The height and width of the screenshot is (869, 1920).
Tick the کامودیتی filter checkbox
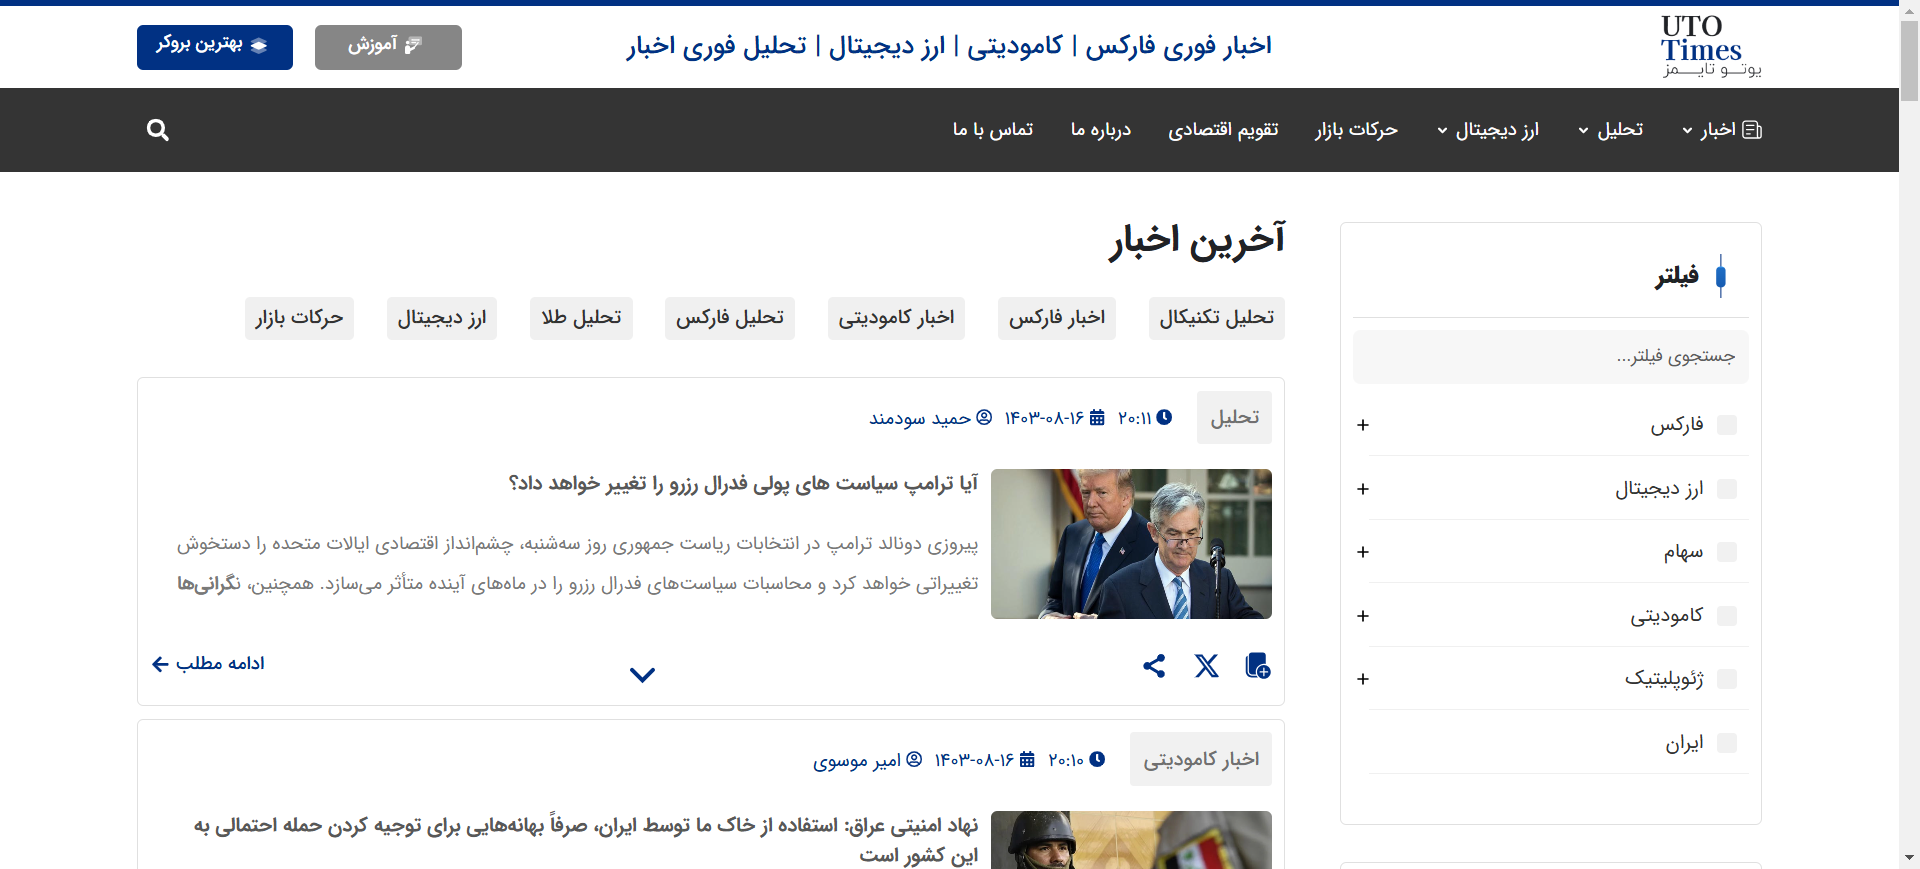click(1727, 616)
